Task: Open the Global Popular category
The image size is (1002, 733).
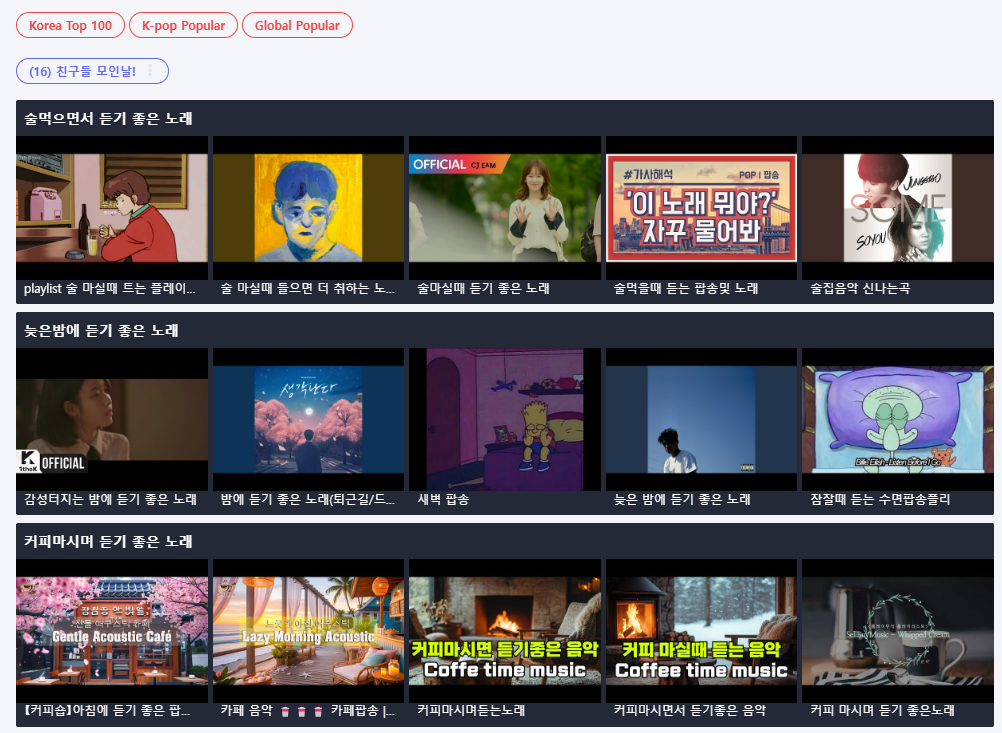Action: tap(297, 25)
